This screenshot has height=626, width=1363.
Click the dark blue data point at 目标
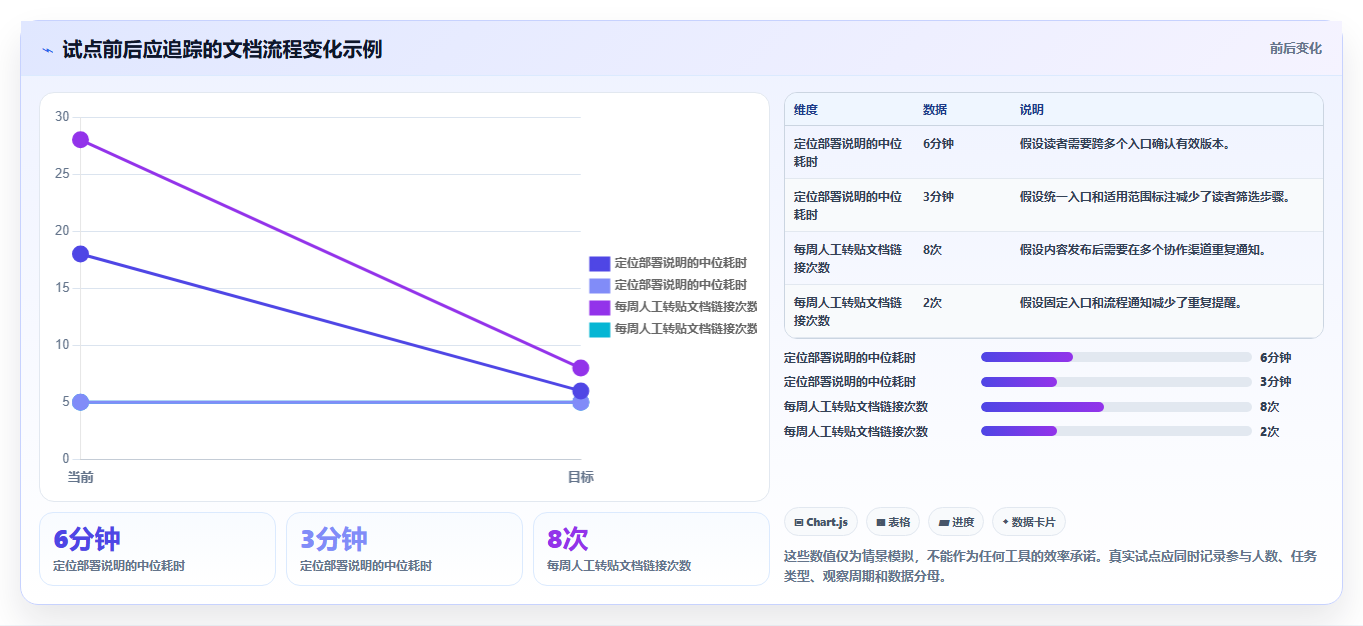(x=581, y=391)
